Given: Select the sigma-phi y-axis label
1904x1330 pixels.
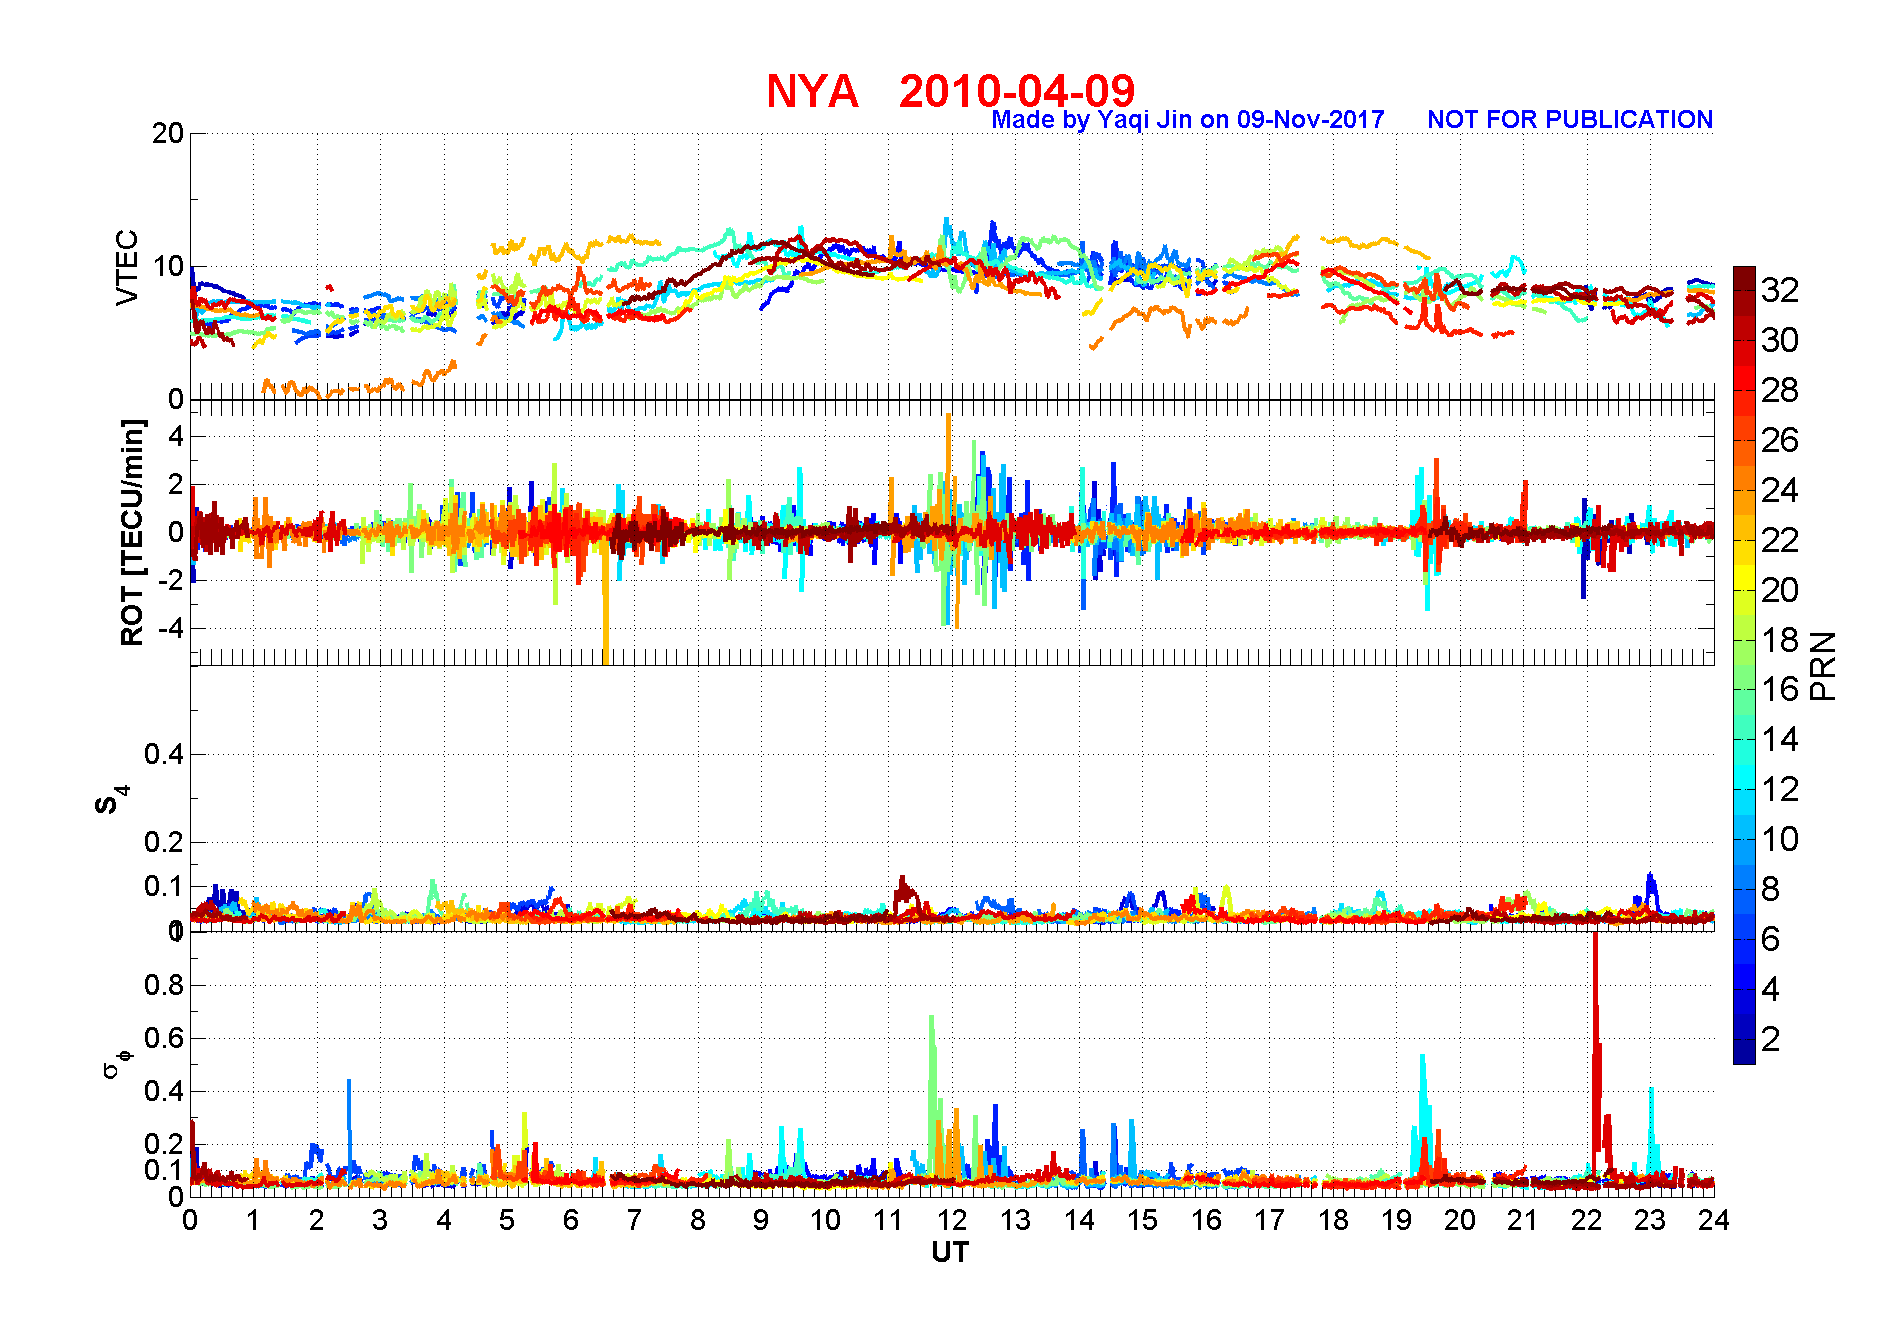Looking at the screenshot, I should [x=117, y=1062].
